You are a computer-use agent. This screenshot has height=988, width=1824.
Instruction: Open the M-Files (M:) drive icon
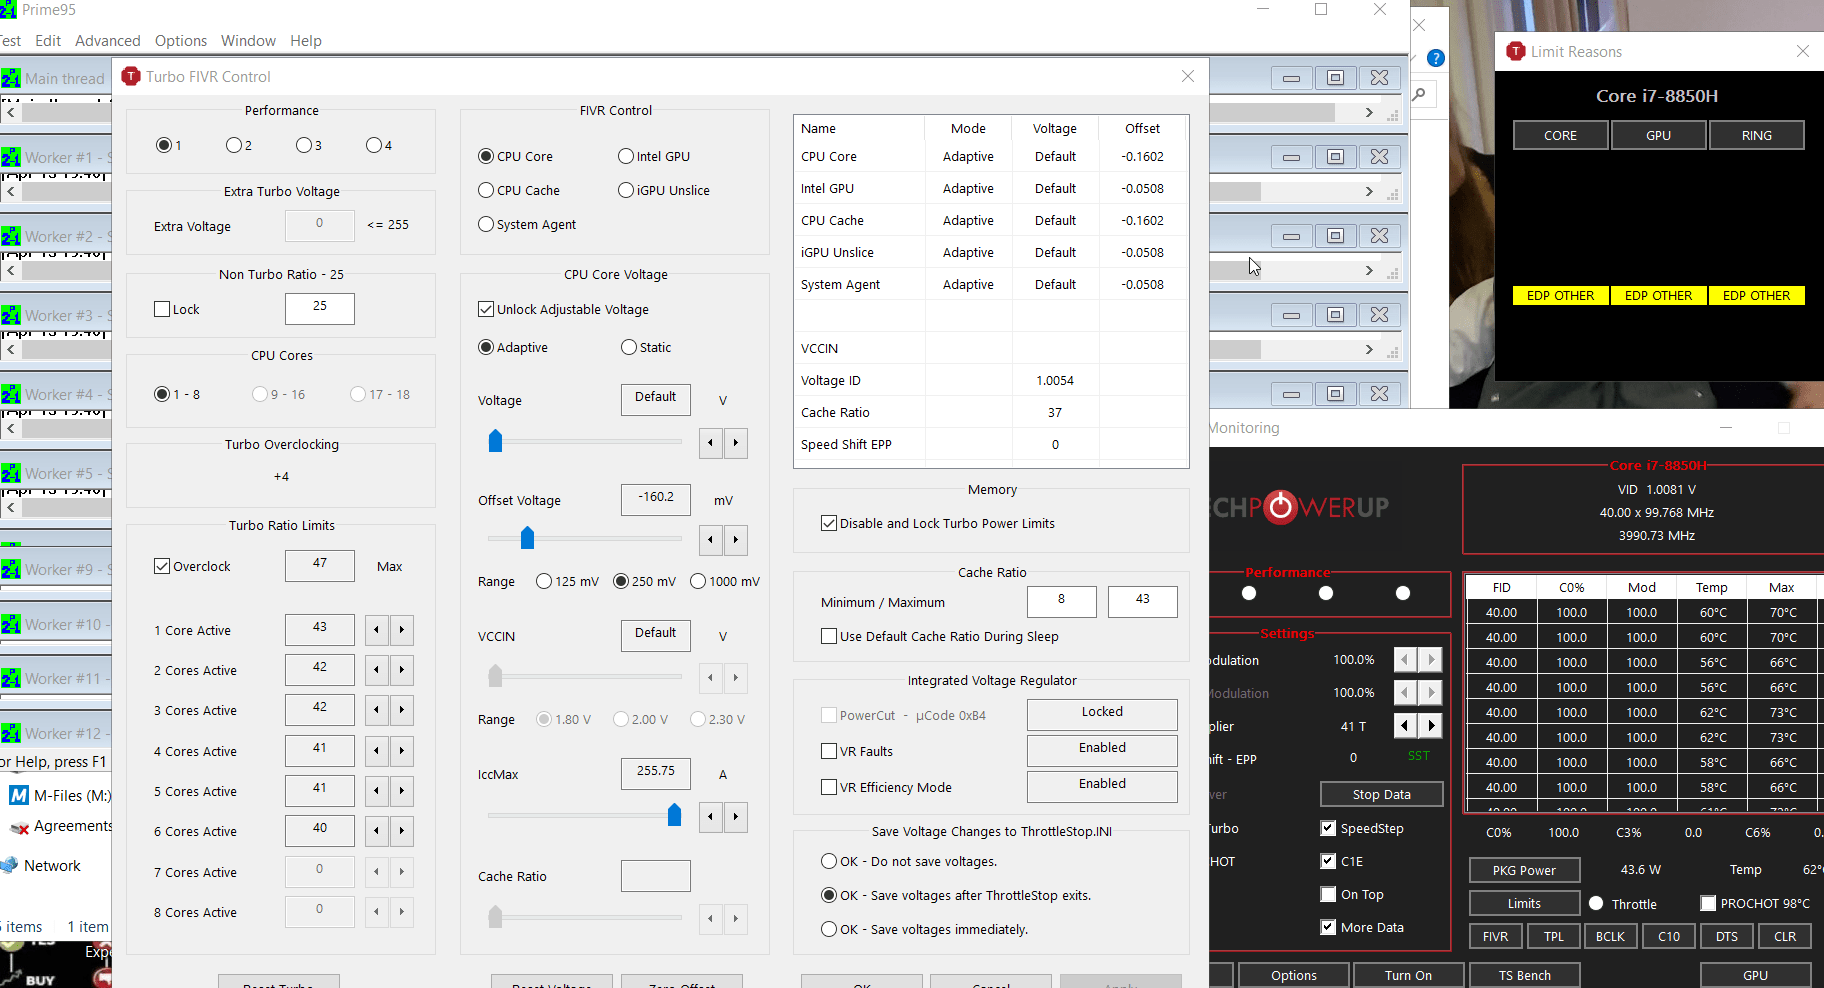18,796
